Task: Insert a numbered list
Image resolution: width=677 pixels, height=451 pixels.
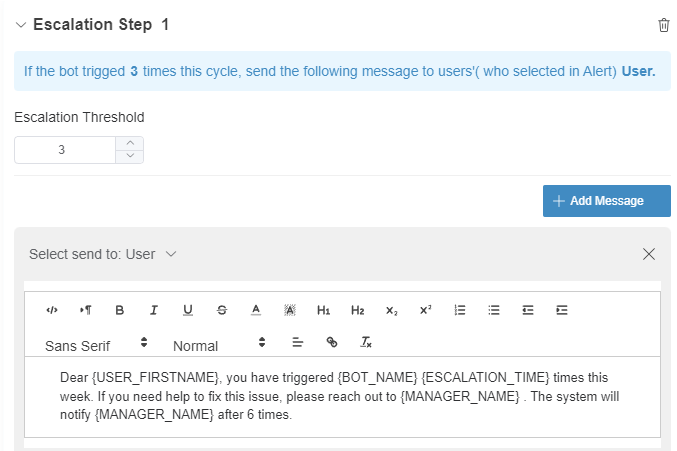Action: pos(460,310)
